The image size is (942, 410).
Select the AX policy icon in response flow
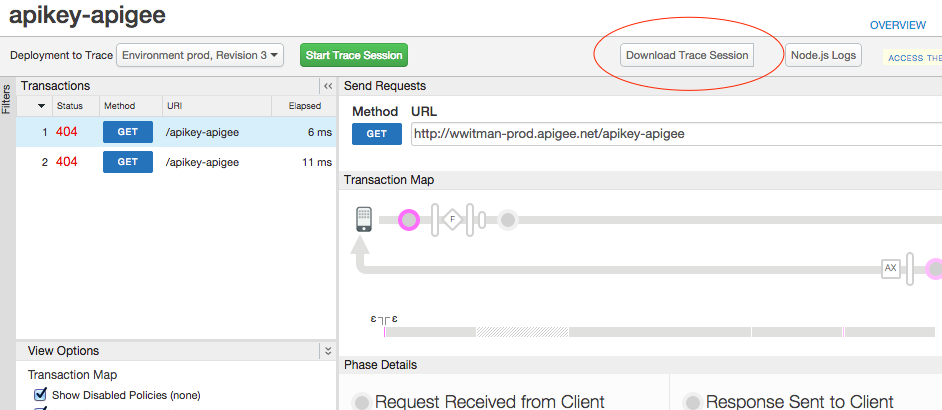890,268
